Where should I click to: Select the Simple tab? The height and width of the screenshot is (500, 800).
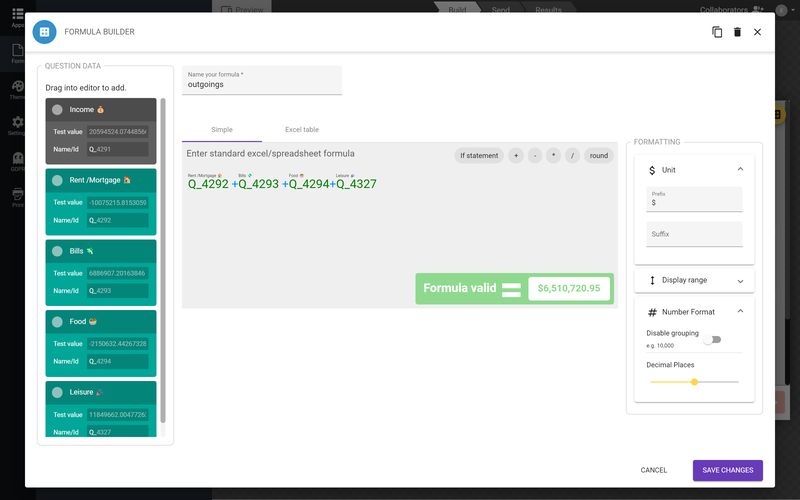[x=222, y=130]
